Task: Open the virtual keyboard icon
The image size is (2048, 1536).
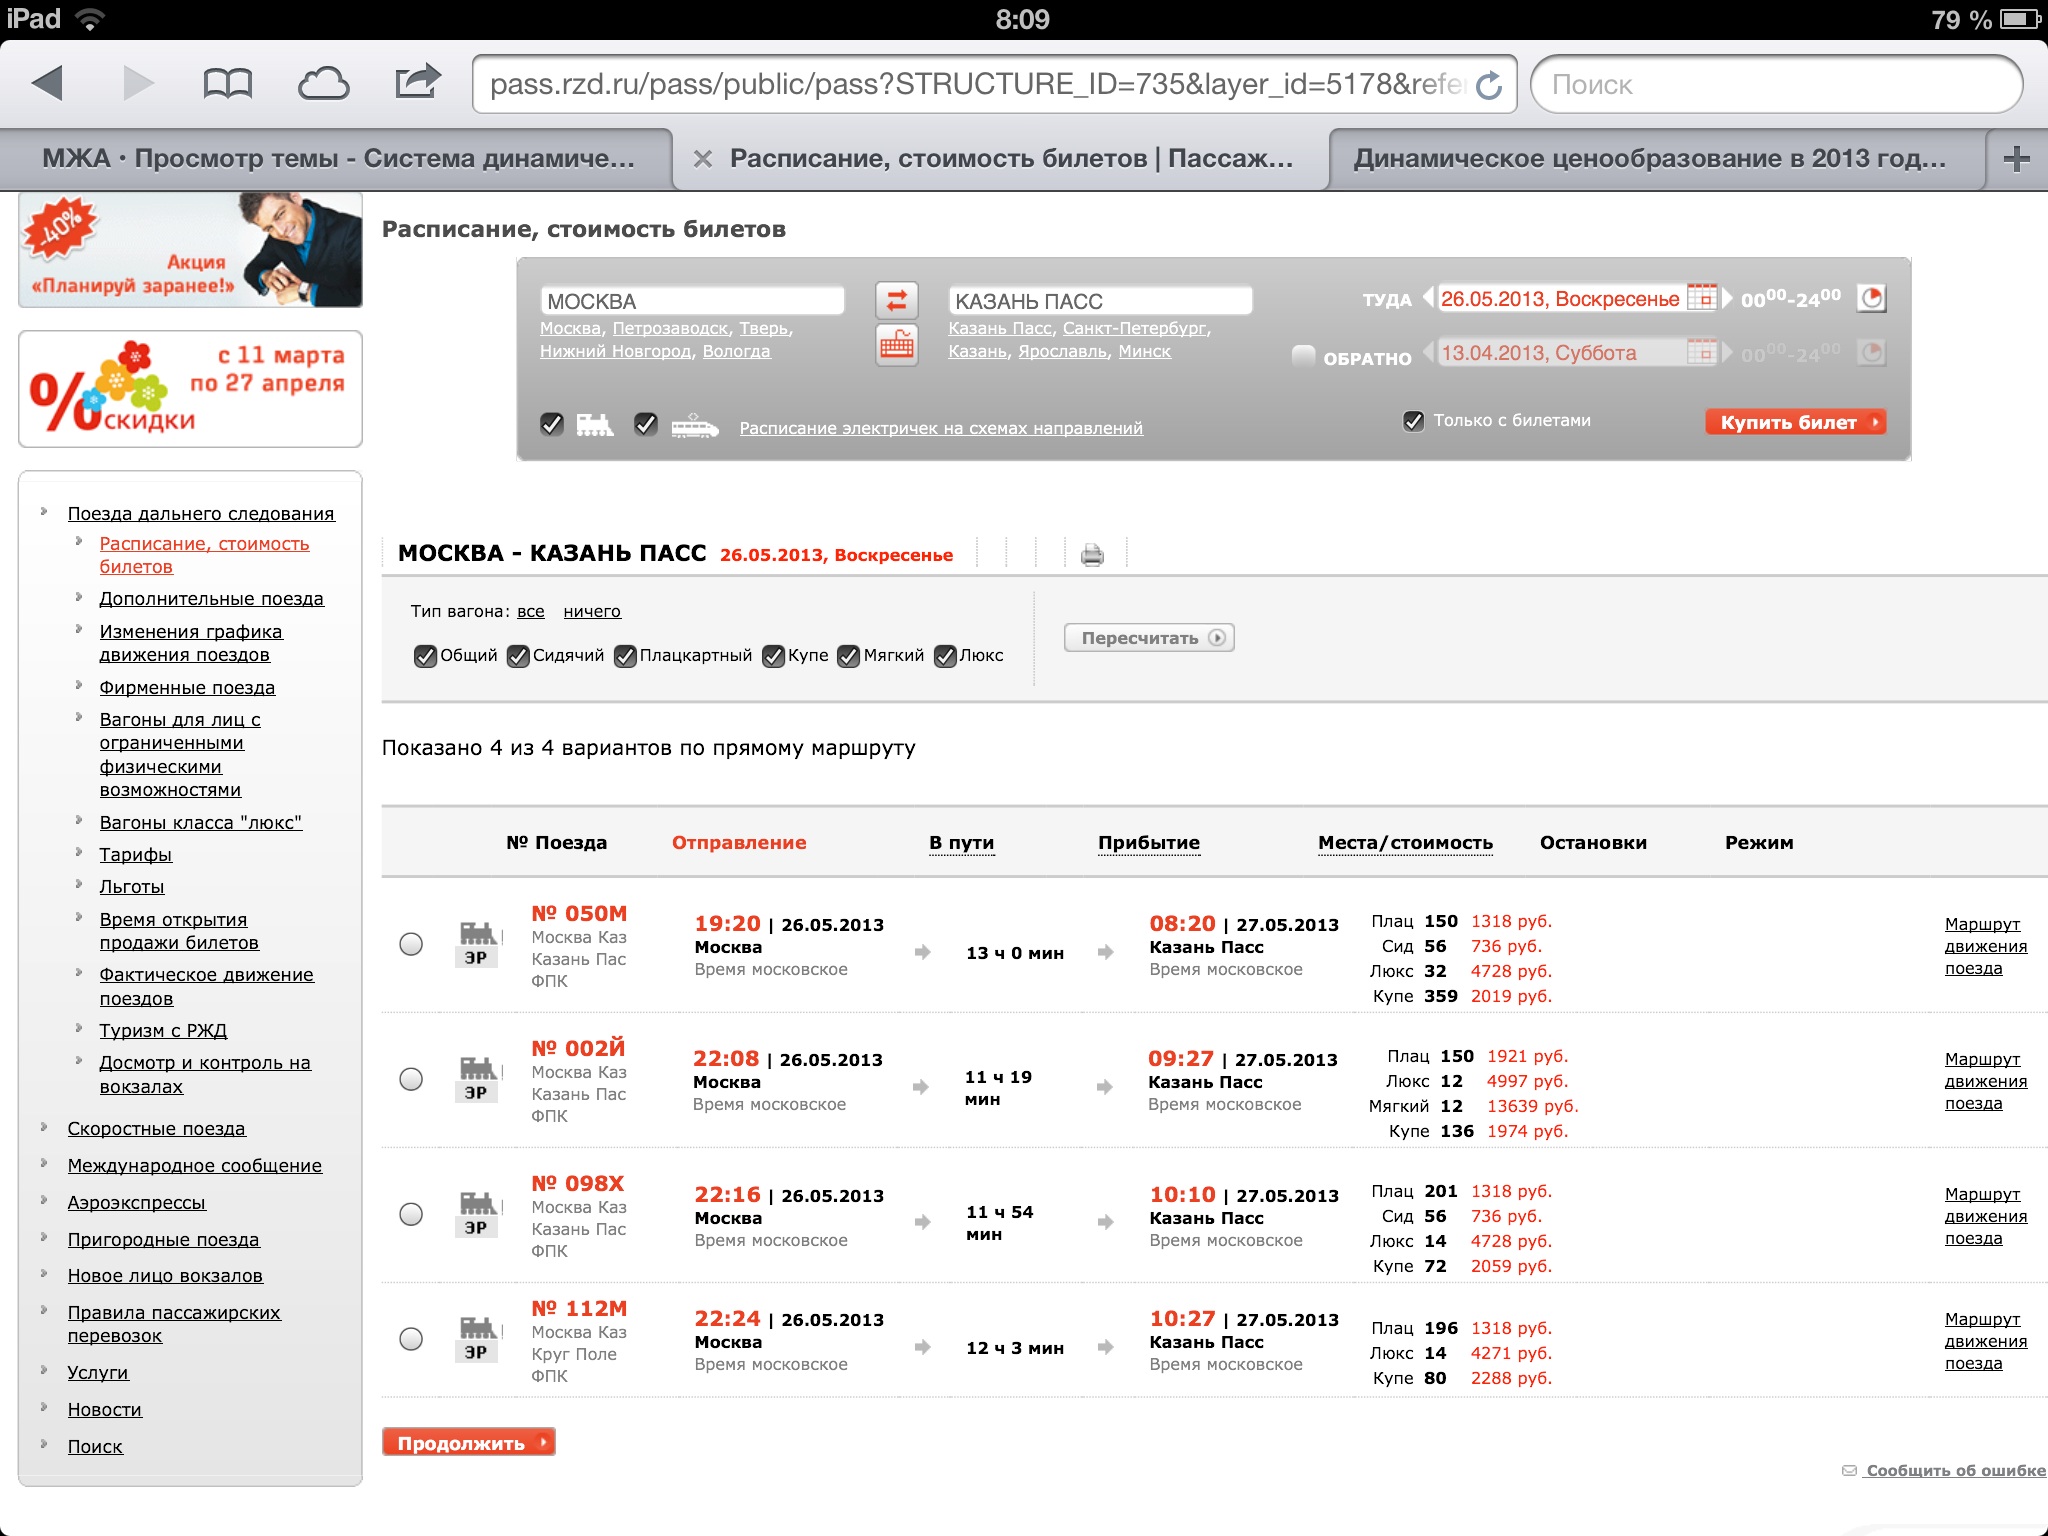Action: (896, 347)
